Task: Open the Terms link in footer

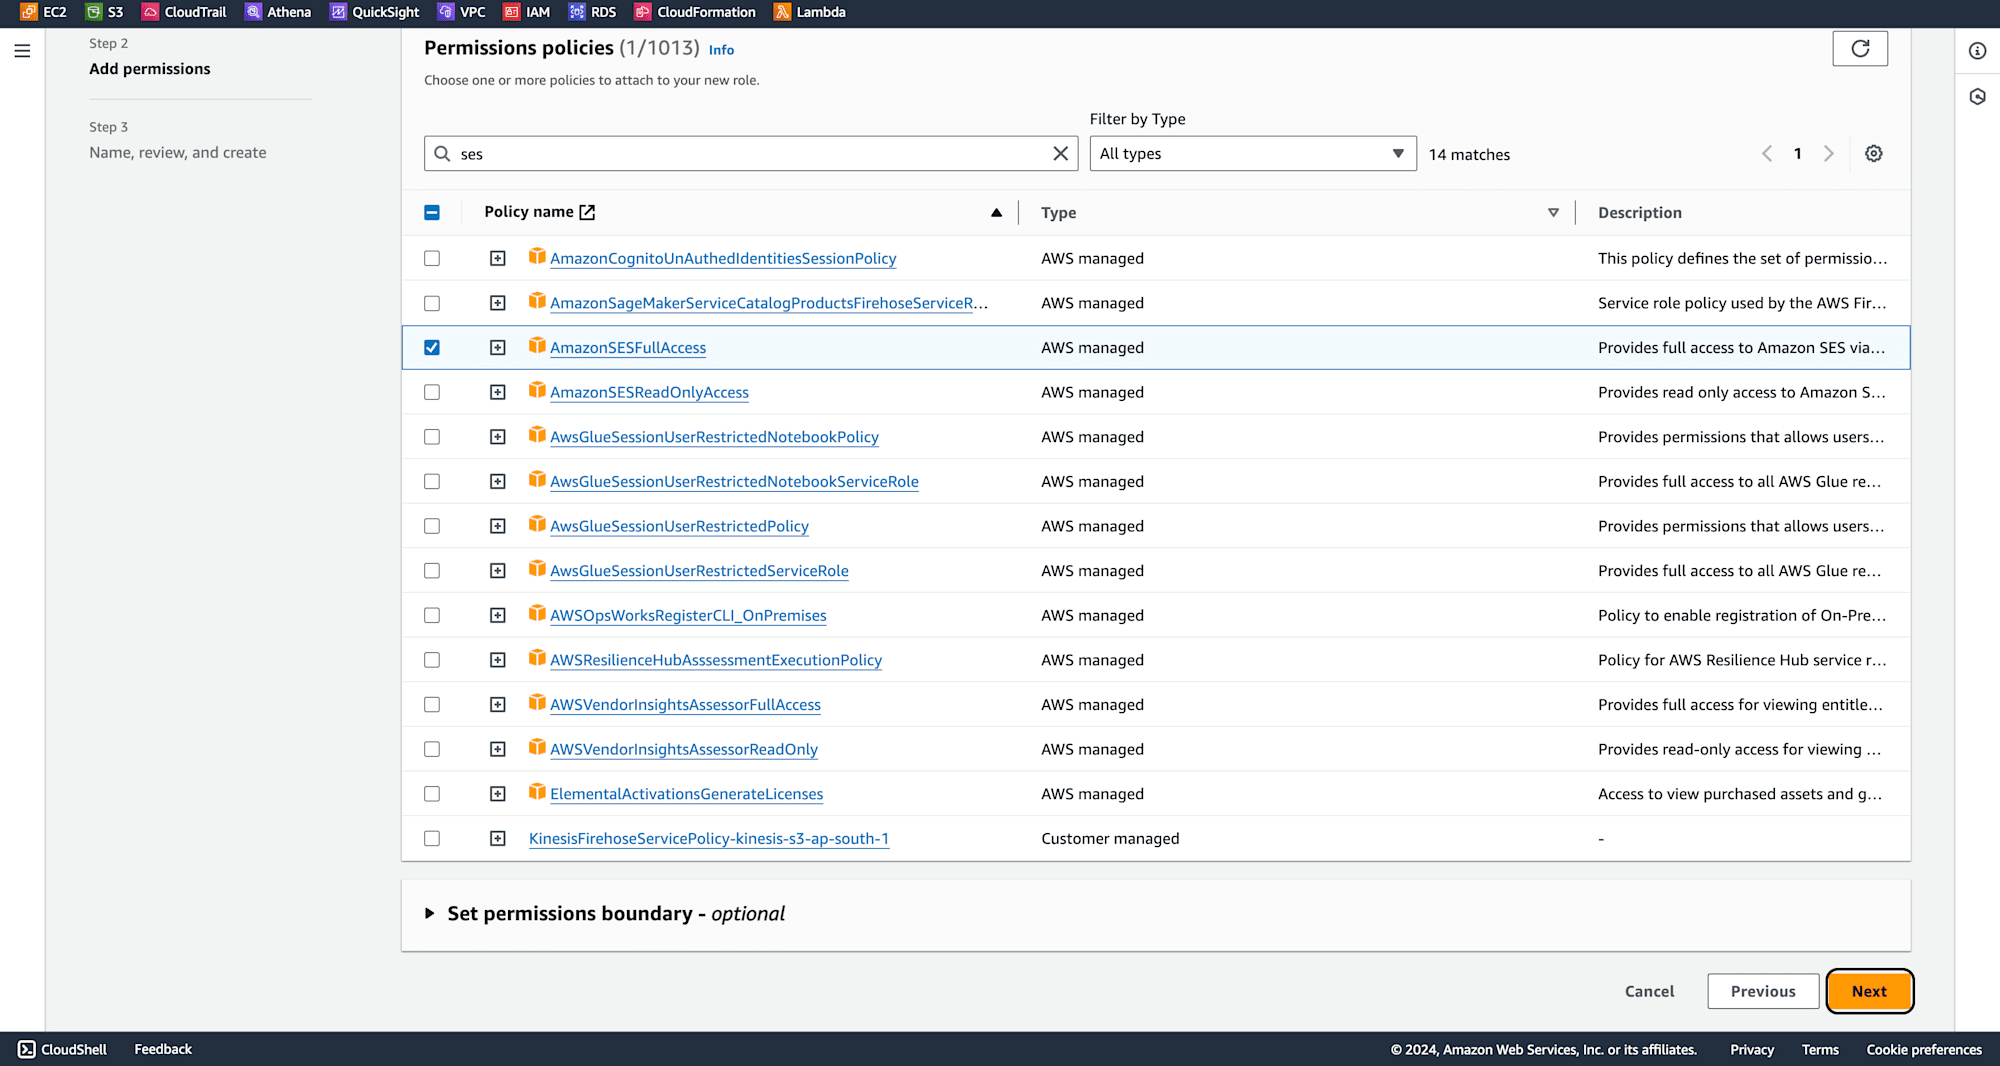Action: point(1820,1049)
